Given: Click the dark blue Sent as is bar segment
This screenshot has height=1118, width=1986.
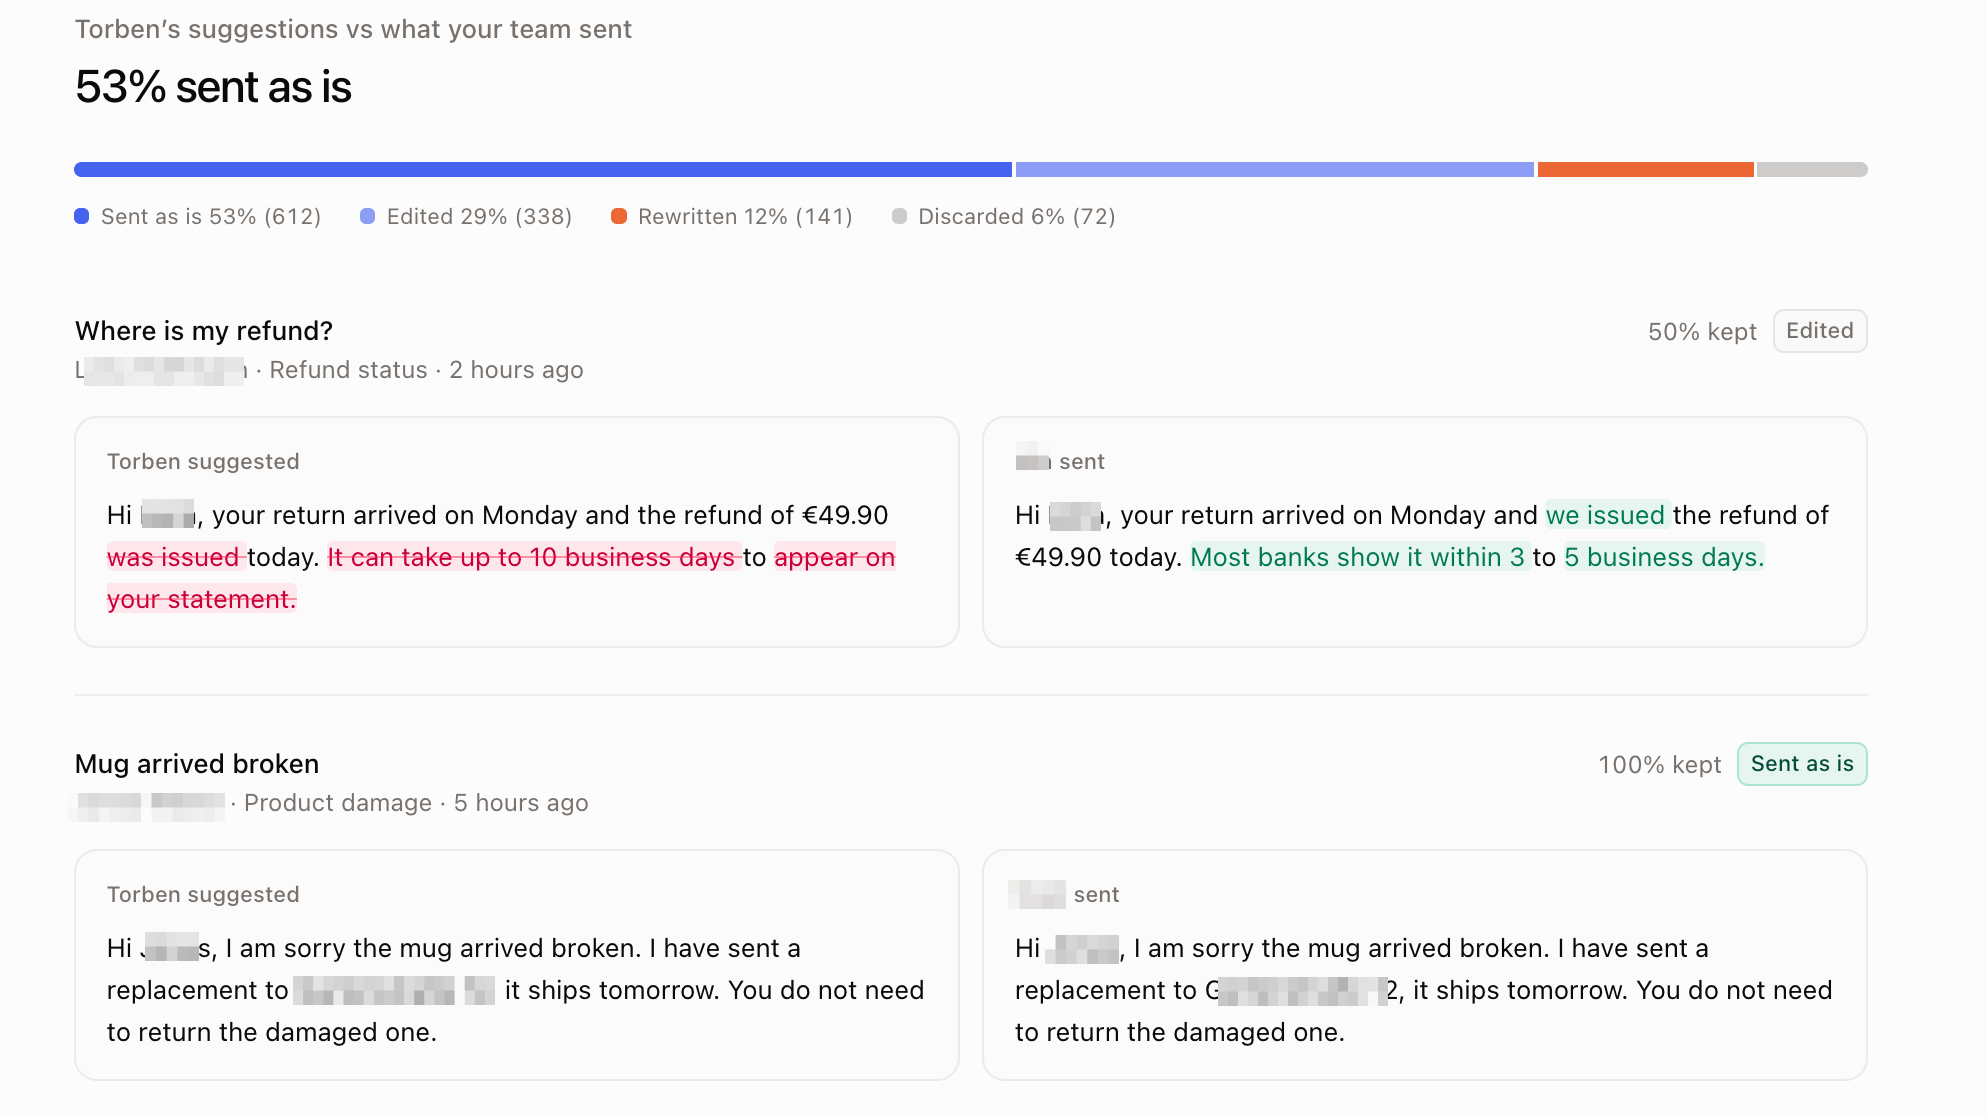Looking at the screenshot, I should [x=543, y=170].
